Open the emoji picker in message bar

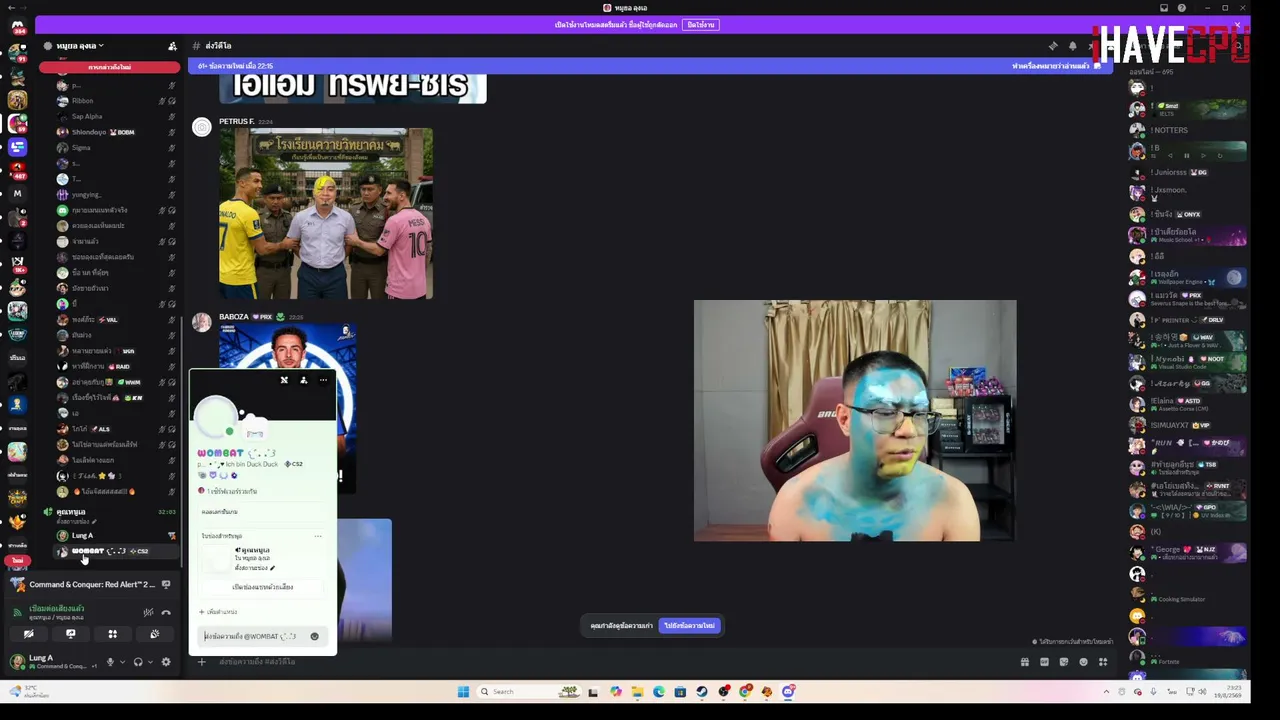click(1083, 662)
